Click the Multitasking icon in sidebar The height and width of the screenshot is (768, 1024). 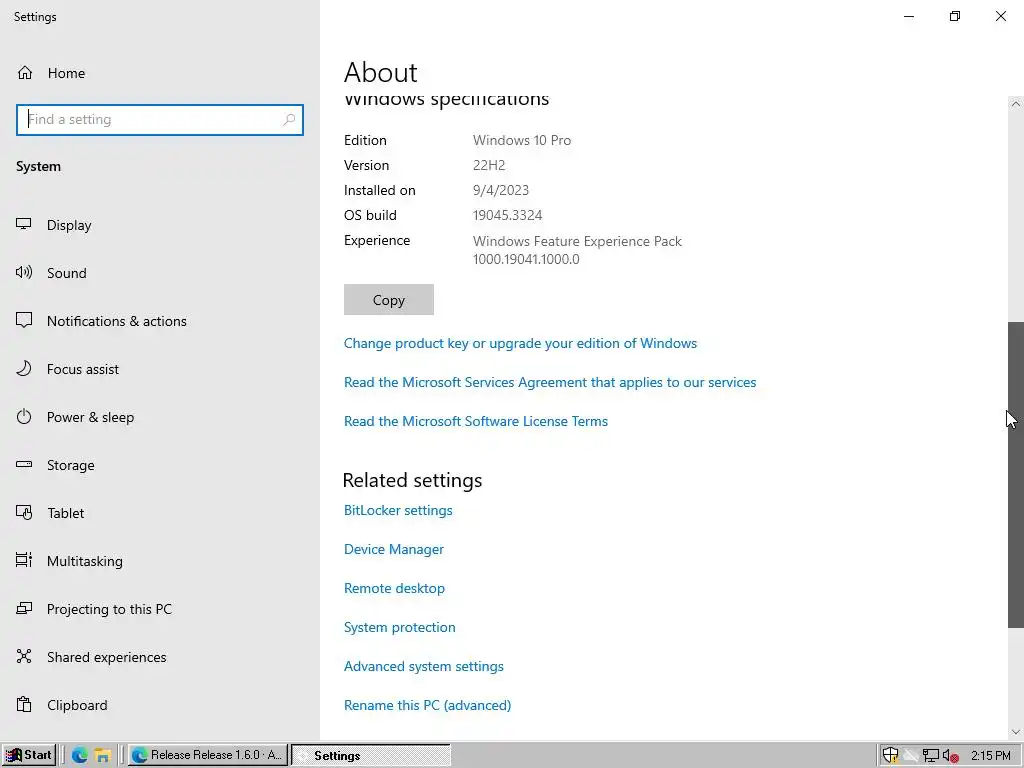(x=24, y=560)
